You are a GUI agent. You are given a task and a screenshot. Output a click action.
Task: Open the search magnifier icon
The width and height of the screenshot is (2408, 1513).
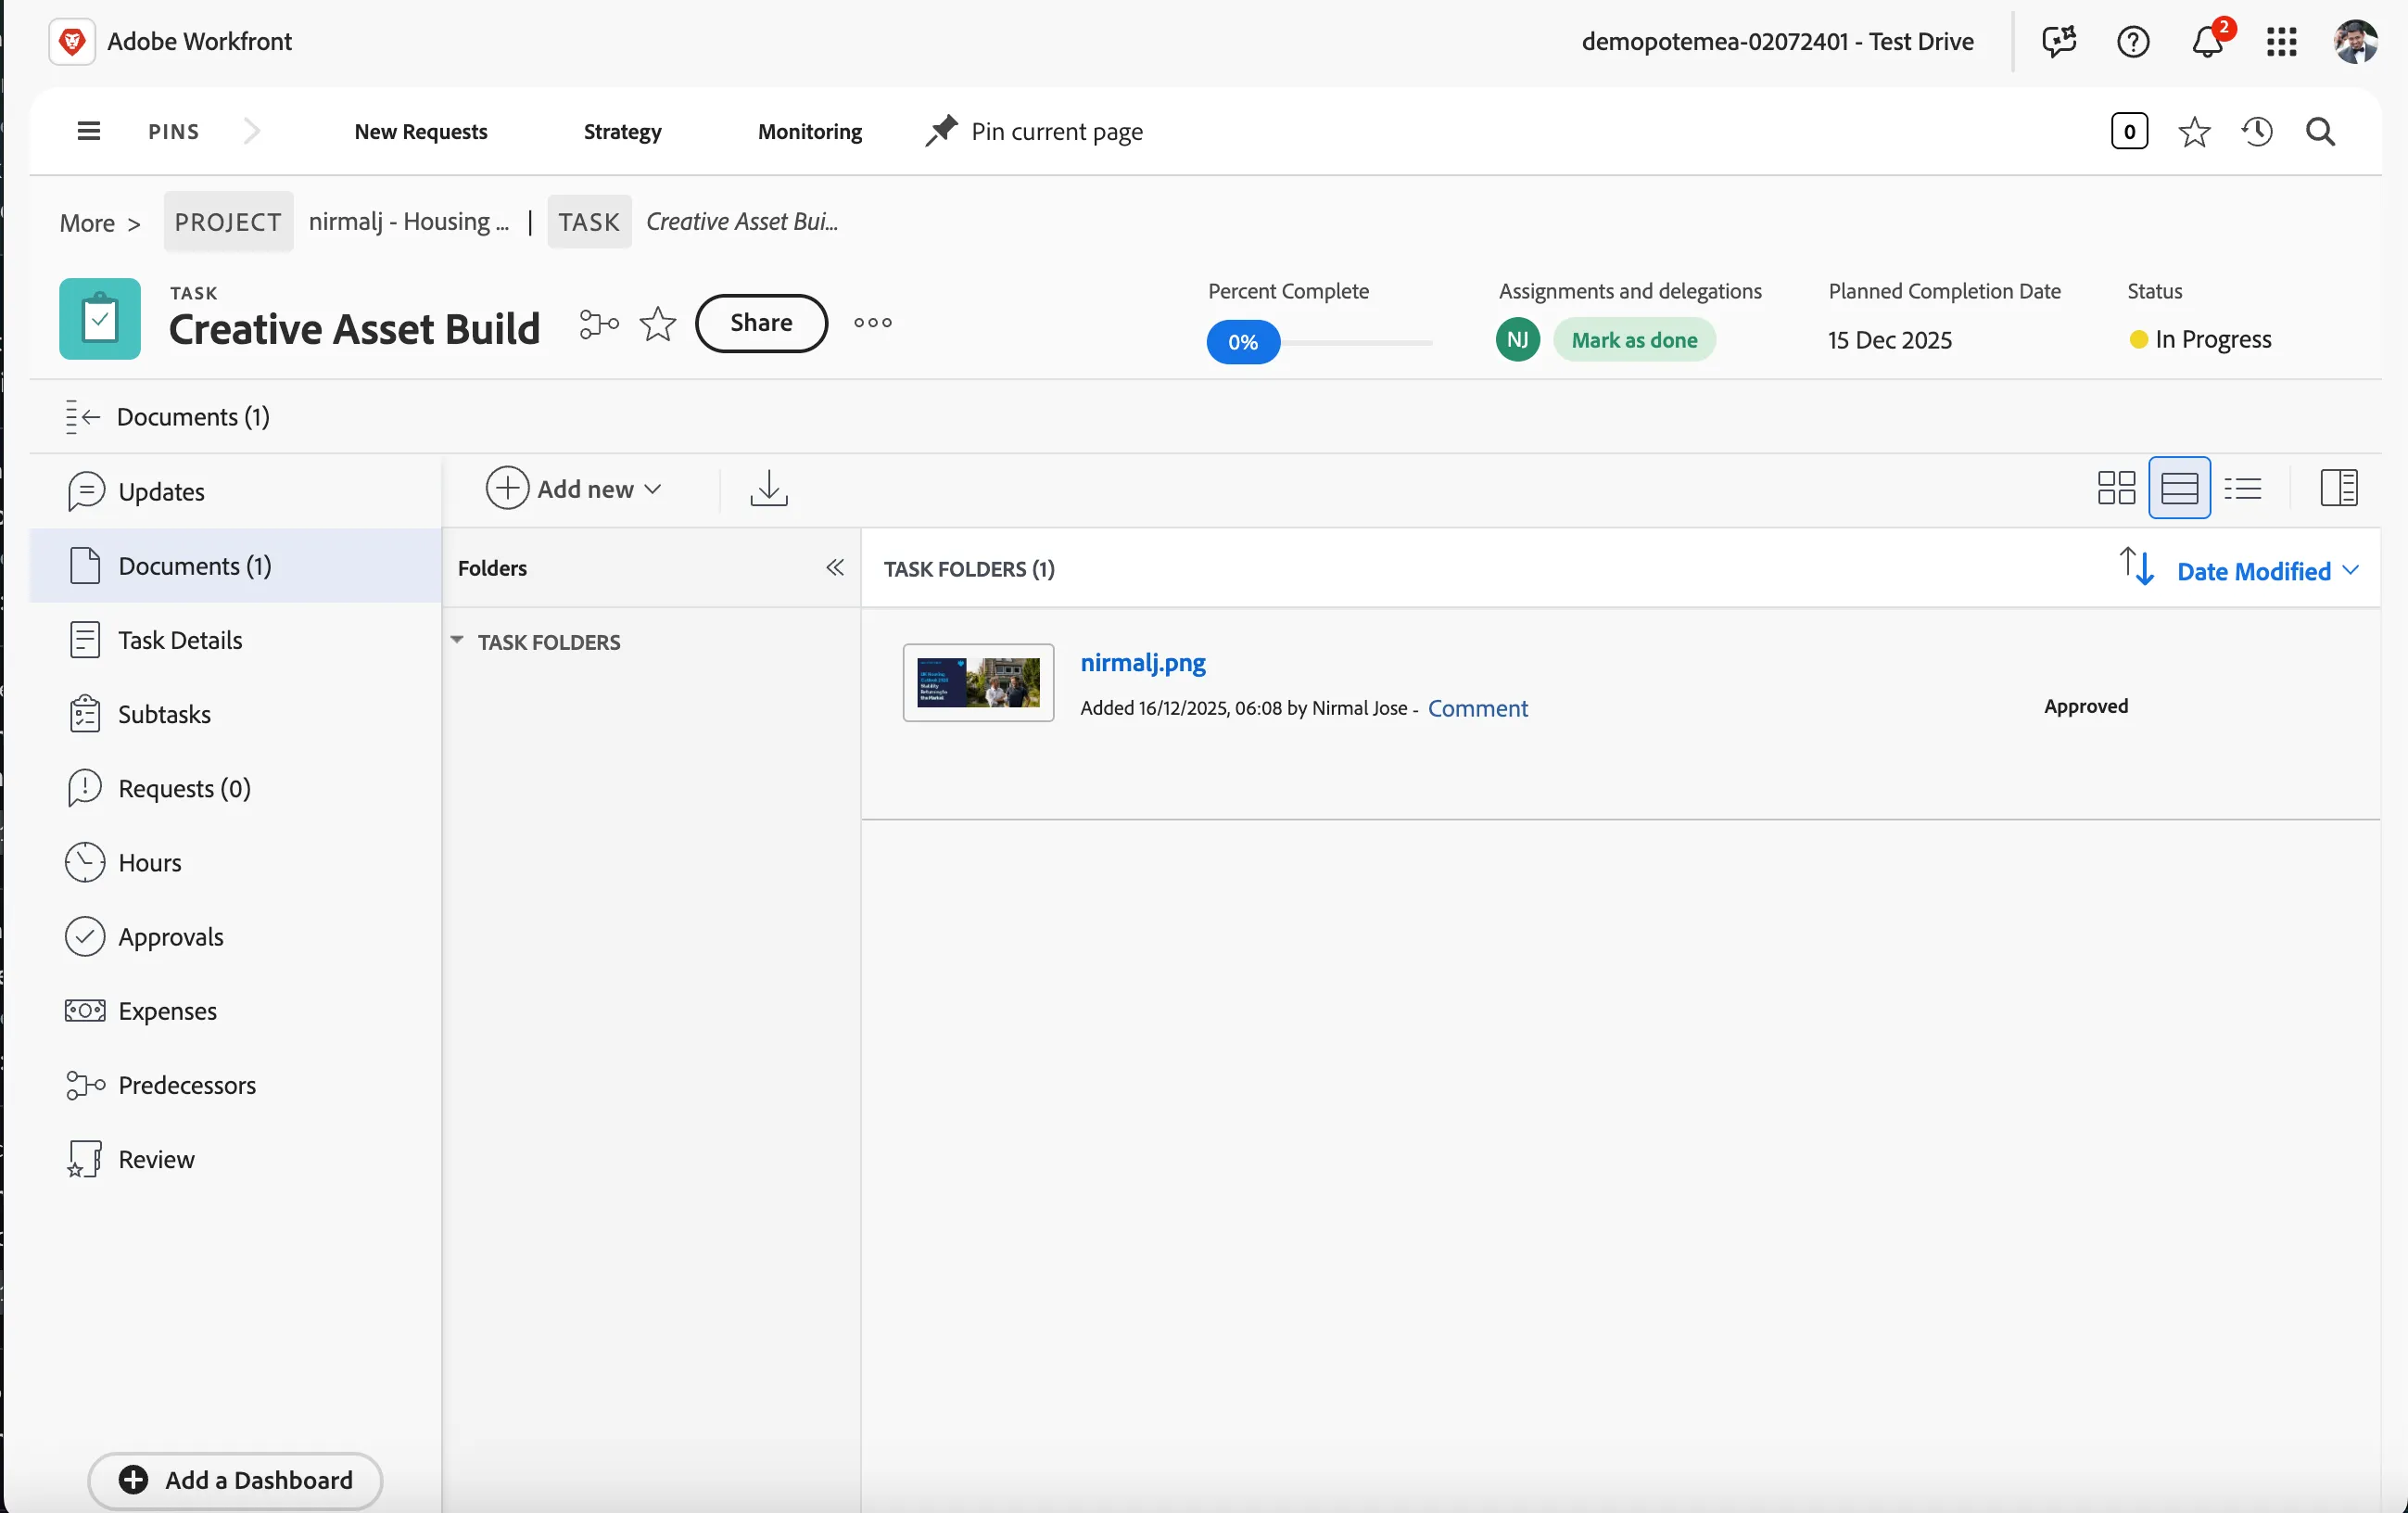tap(2320, 132)
